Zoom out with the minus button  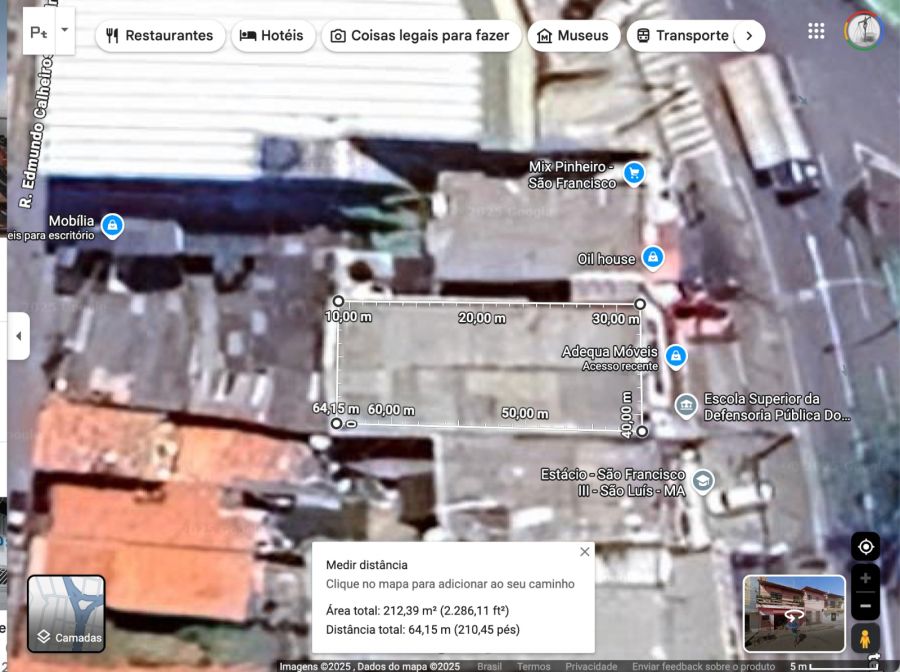click(866, 606)
